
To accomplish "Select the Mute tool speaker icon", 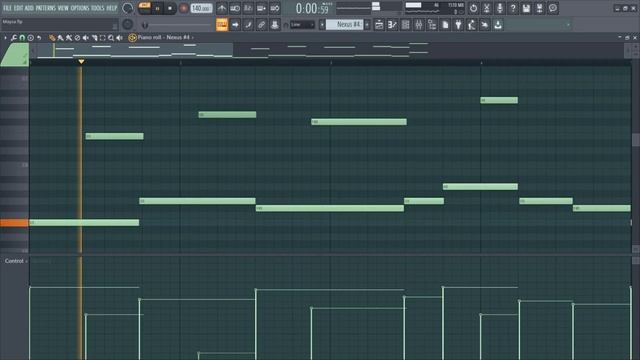I will tap(86, 38).
